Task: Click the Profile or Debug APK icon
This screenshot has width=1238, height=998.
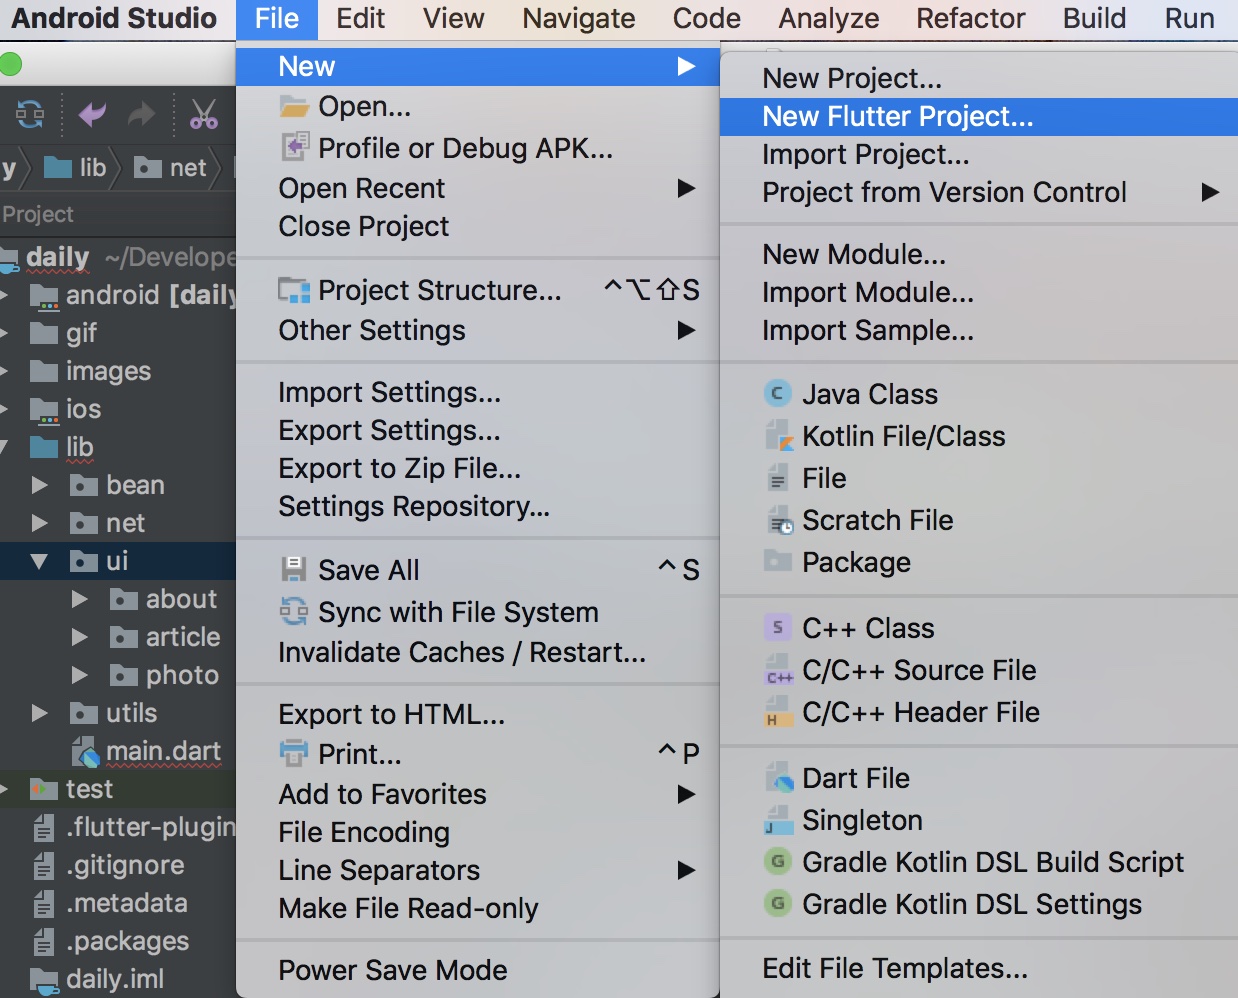Action: 294,147
